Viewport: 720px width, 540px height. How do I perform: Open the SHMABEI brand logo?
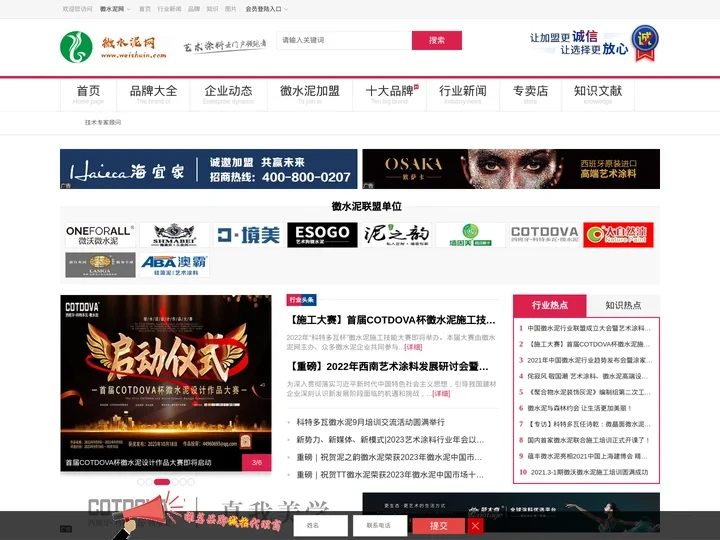(174, 235)
